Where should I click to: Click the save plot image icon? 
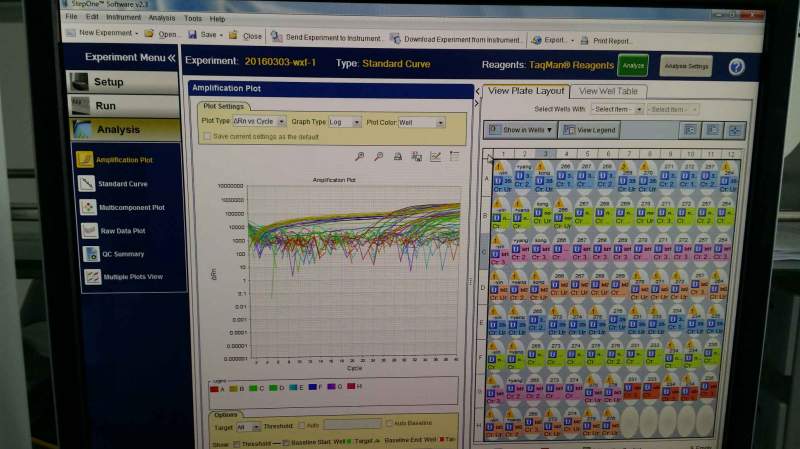[417, 157]
